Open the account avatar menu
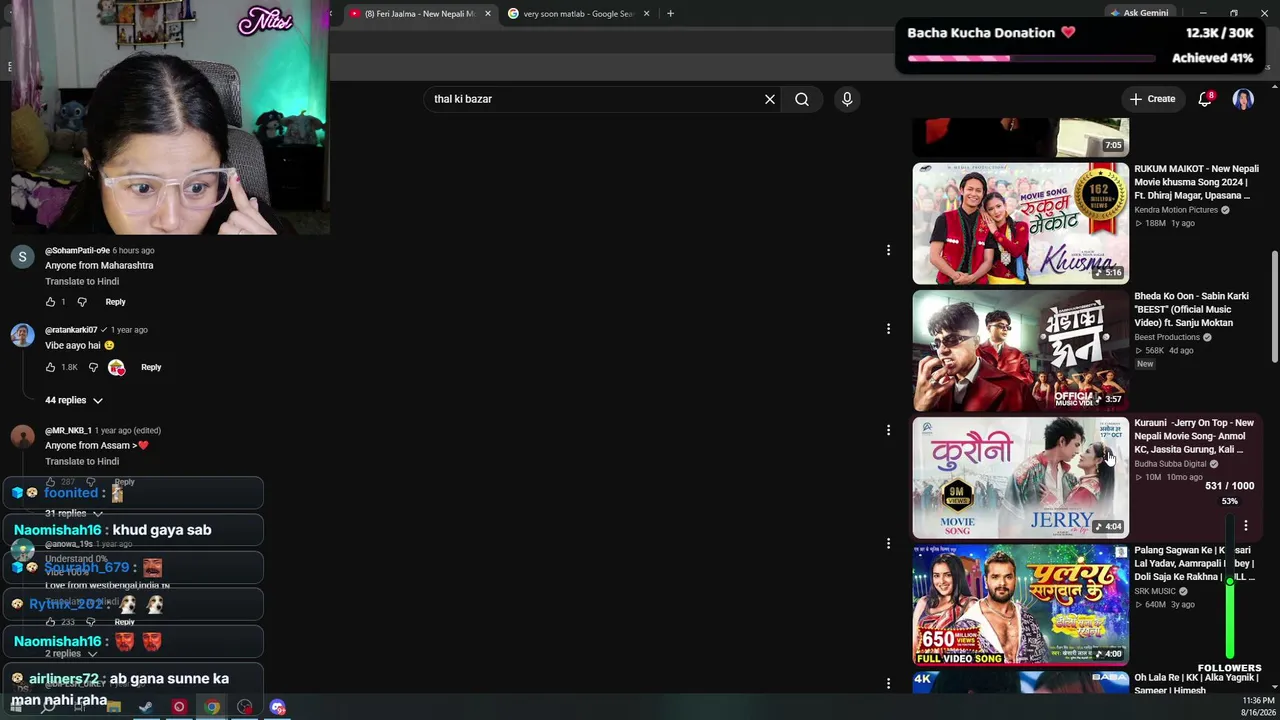This screenshot has width=1280, height=720. (x=1243, y=99)
